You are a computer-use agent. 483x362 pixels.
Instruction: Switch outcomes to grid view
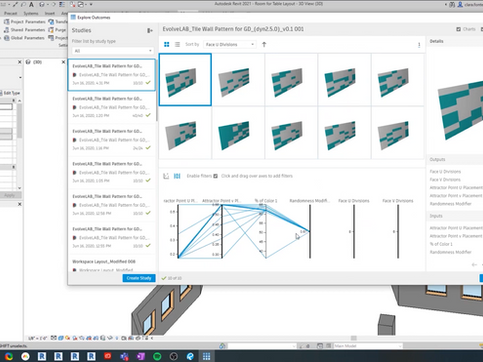pos(167,44)
